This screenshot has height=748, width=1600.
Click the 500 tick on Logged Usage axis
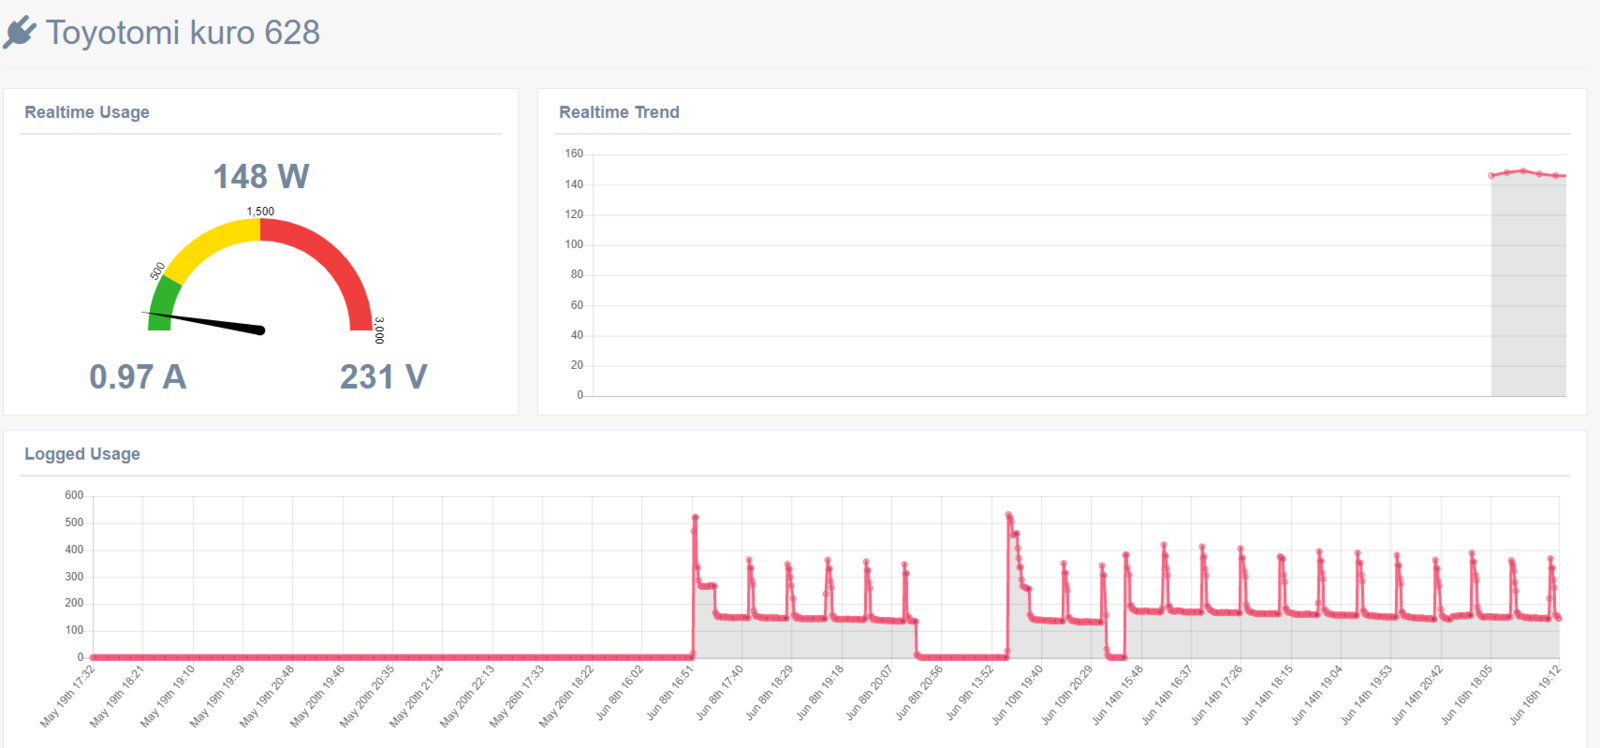pyautogui.click(x=74, y=522)
